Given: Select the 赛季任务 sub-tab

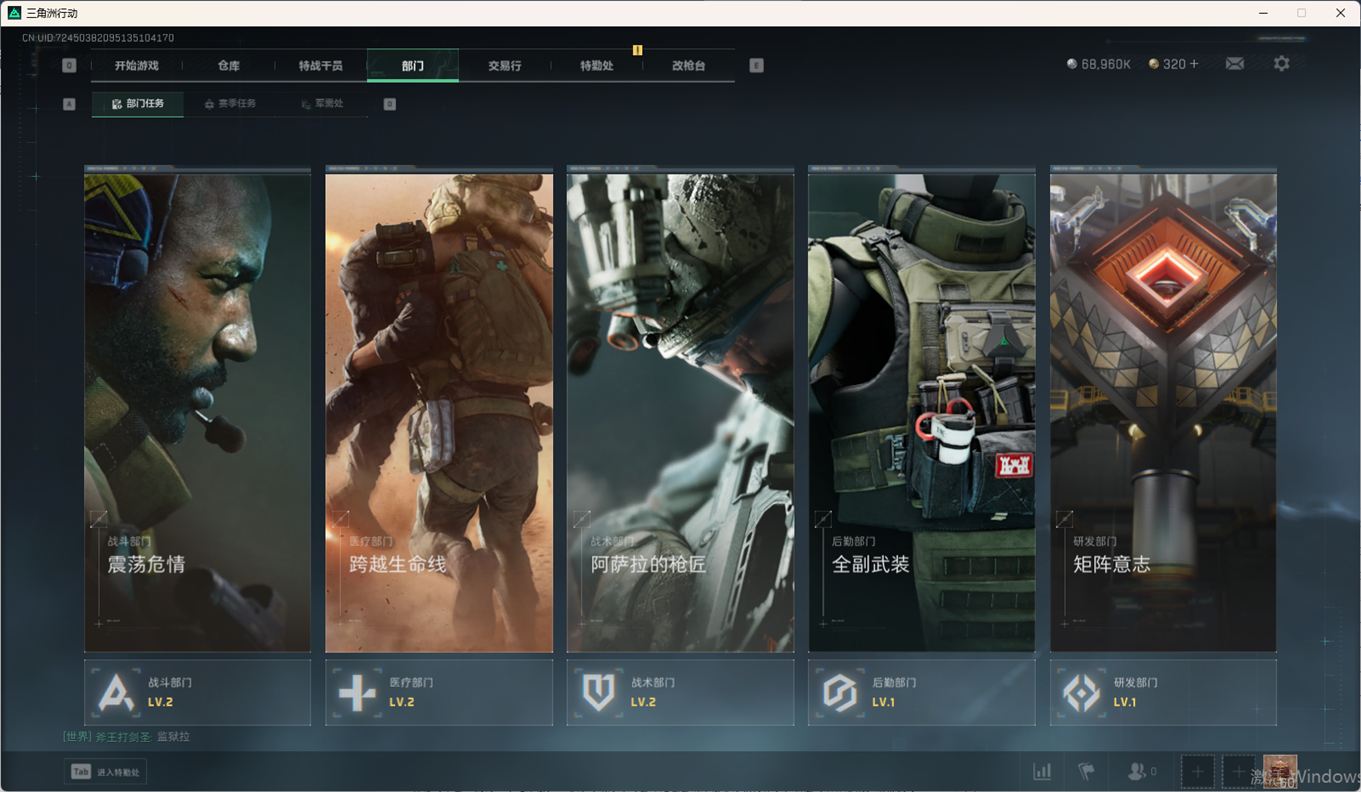Looking at the screenshot, I should pos(229,104).
